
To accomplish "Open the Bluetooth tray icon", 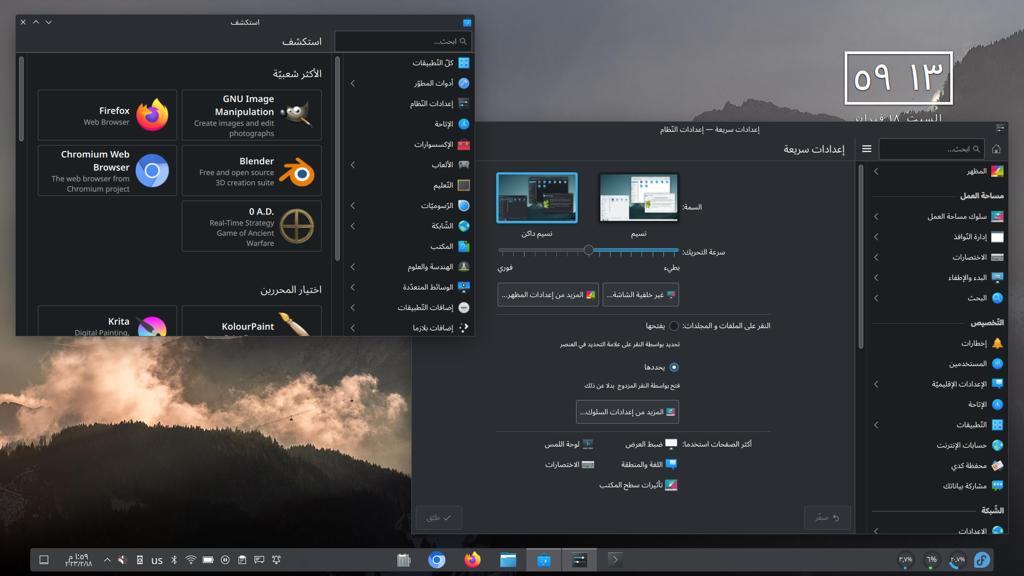I will (x=174, y=560).
